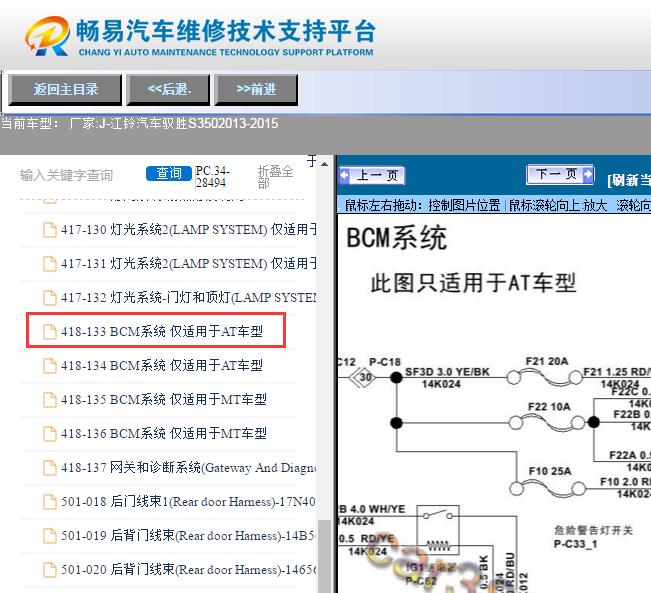Viewport: 651px width, 593px height.
Task: Click document icon beside 418-135
Action: (50, 400)
